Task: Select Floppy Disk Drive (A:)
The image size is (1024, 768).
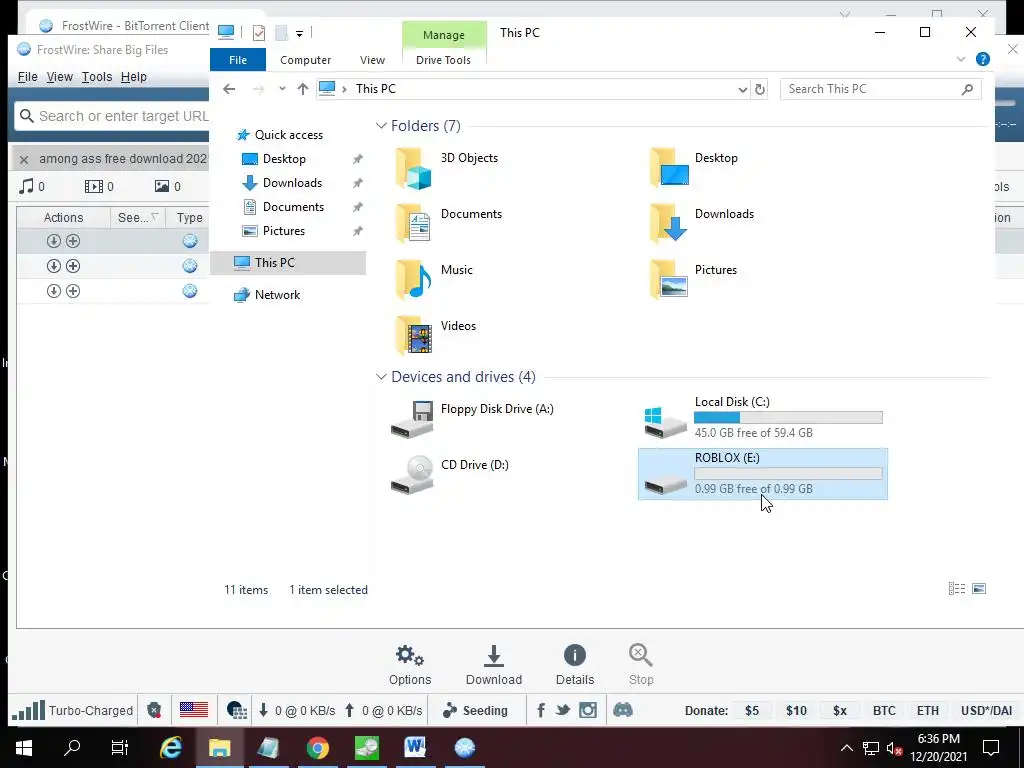Action: click(472, 419)
